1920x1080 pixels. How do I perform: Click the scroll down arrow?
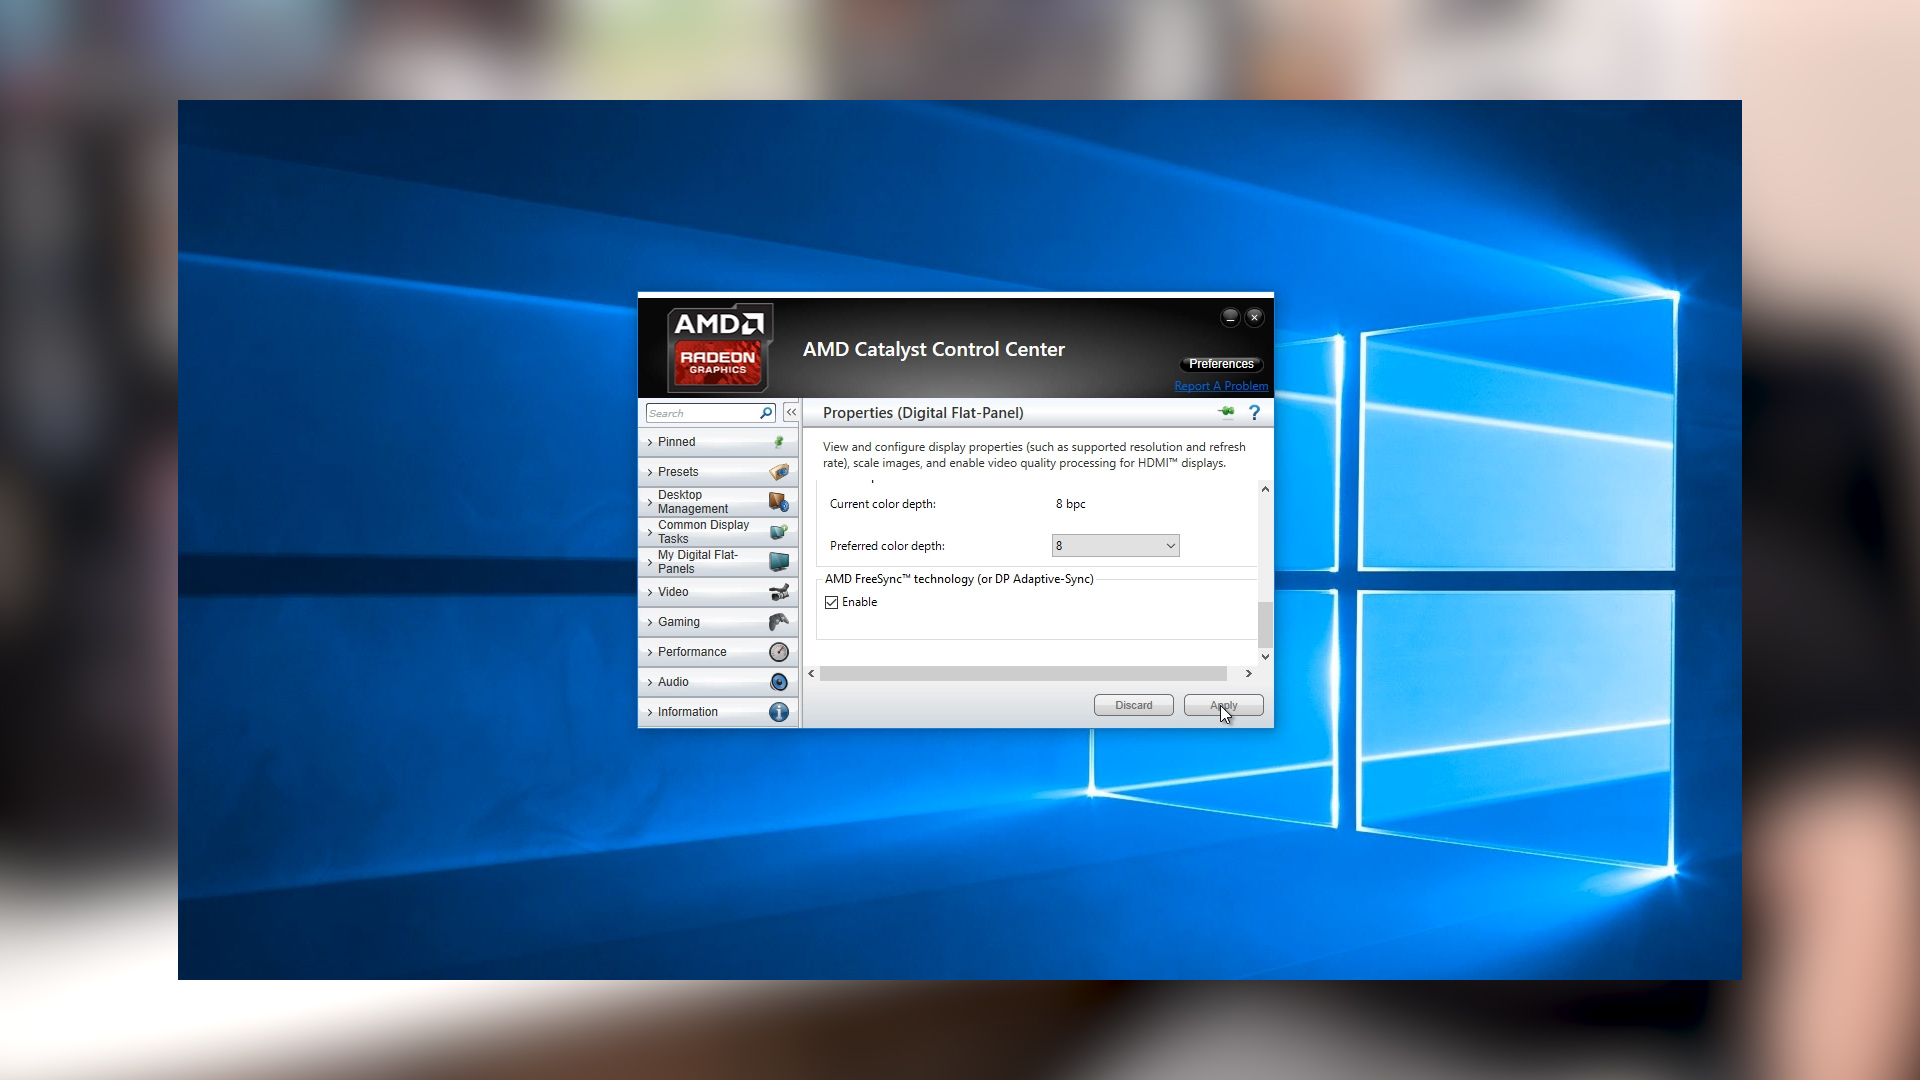point(1265,657)
